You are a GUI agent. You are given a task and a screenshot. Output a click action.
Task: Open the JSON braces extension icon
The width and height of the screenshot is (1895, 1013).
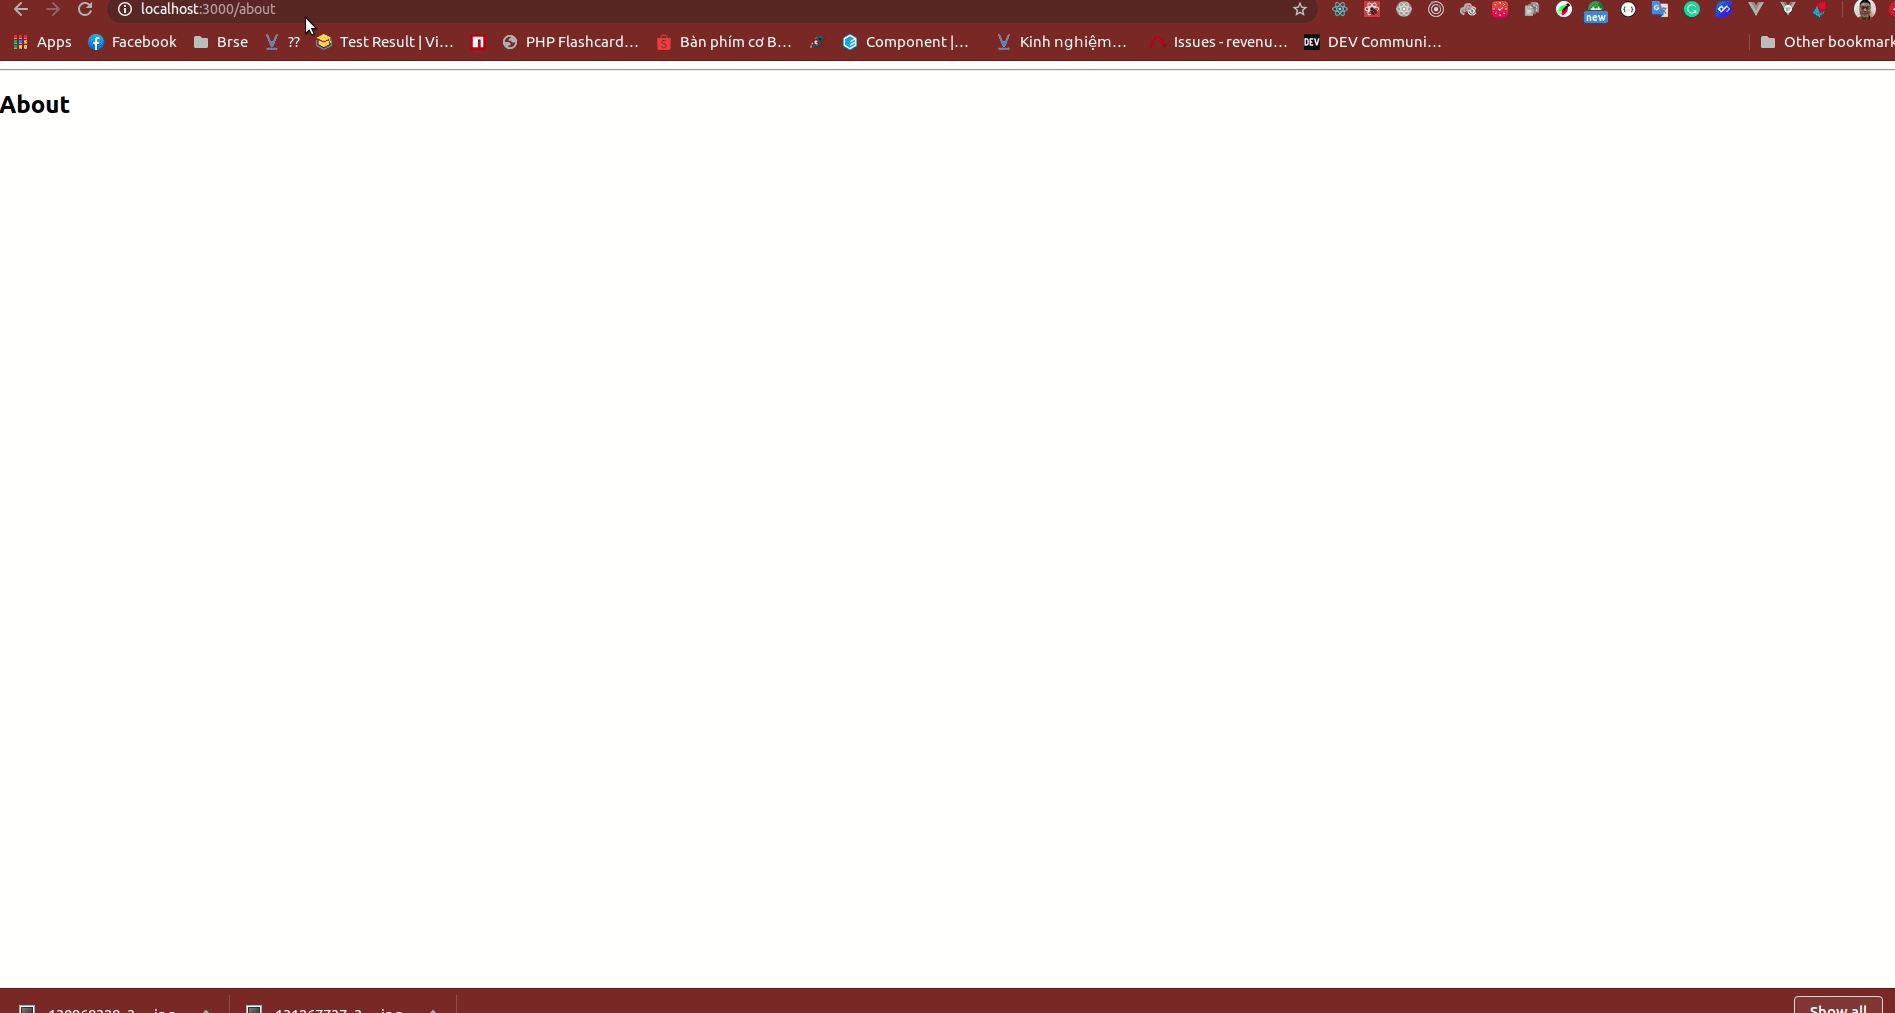(x=1628, y=9)
